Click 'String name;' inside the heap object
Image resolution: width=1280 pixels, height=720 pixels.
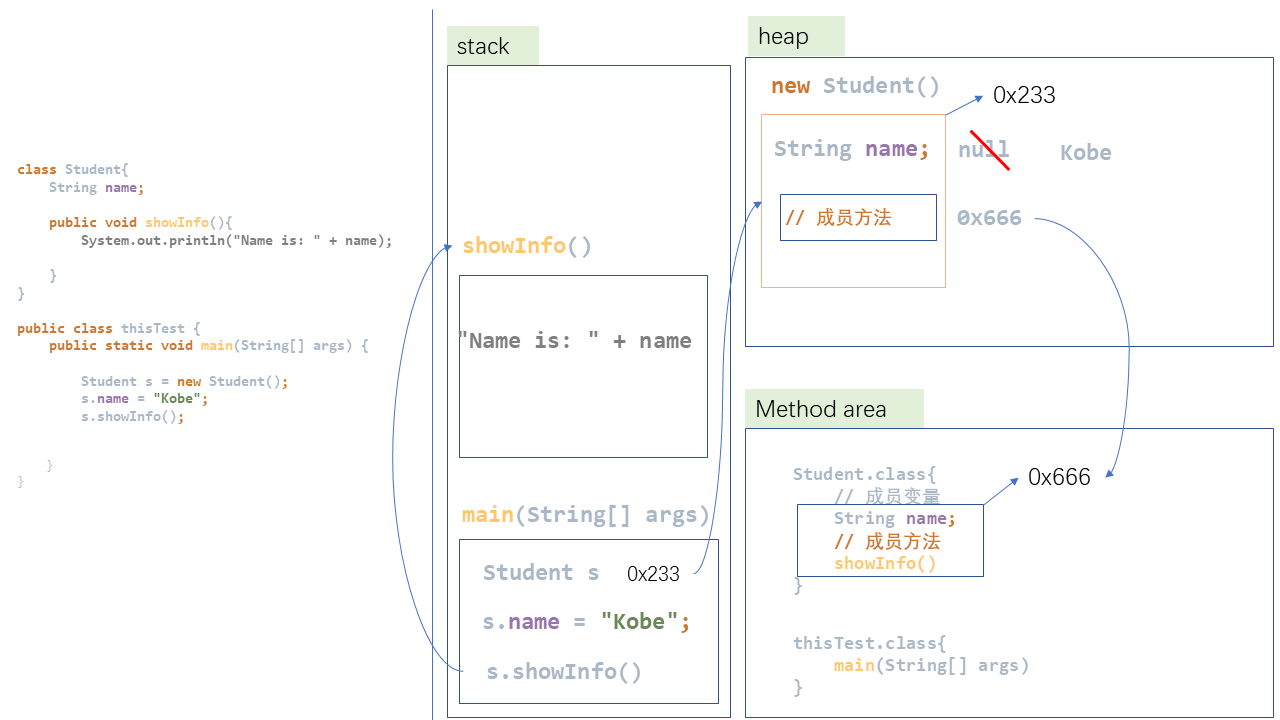pyautogui.click(x=851, y=149)
